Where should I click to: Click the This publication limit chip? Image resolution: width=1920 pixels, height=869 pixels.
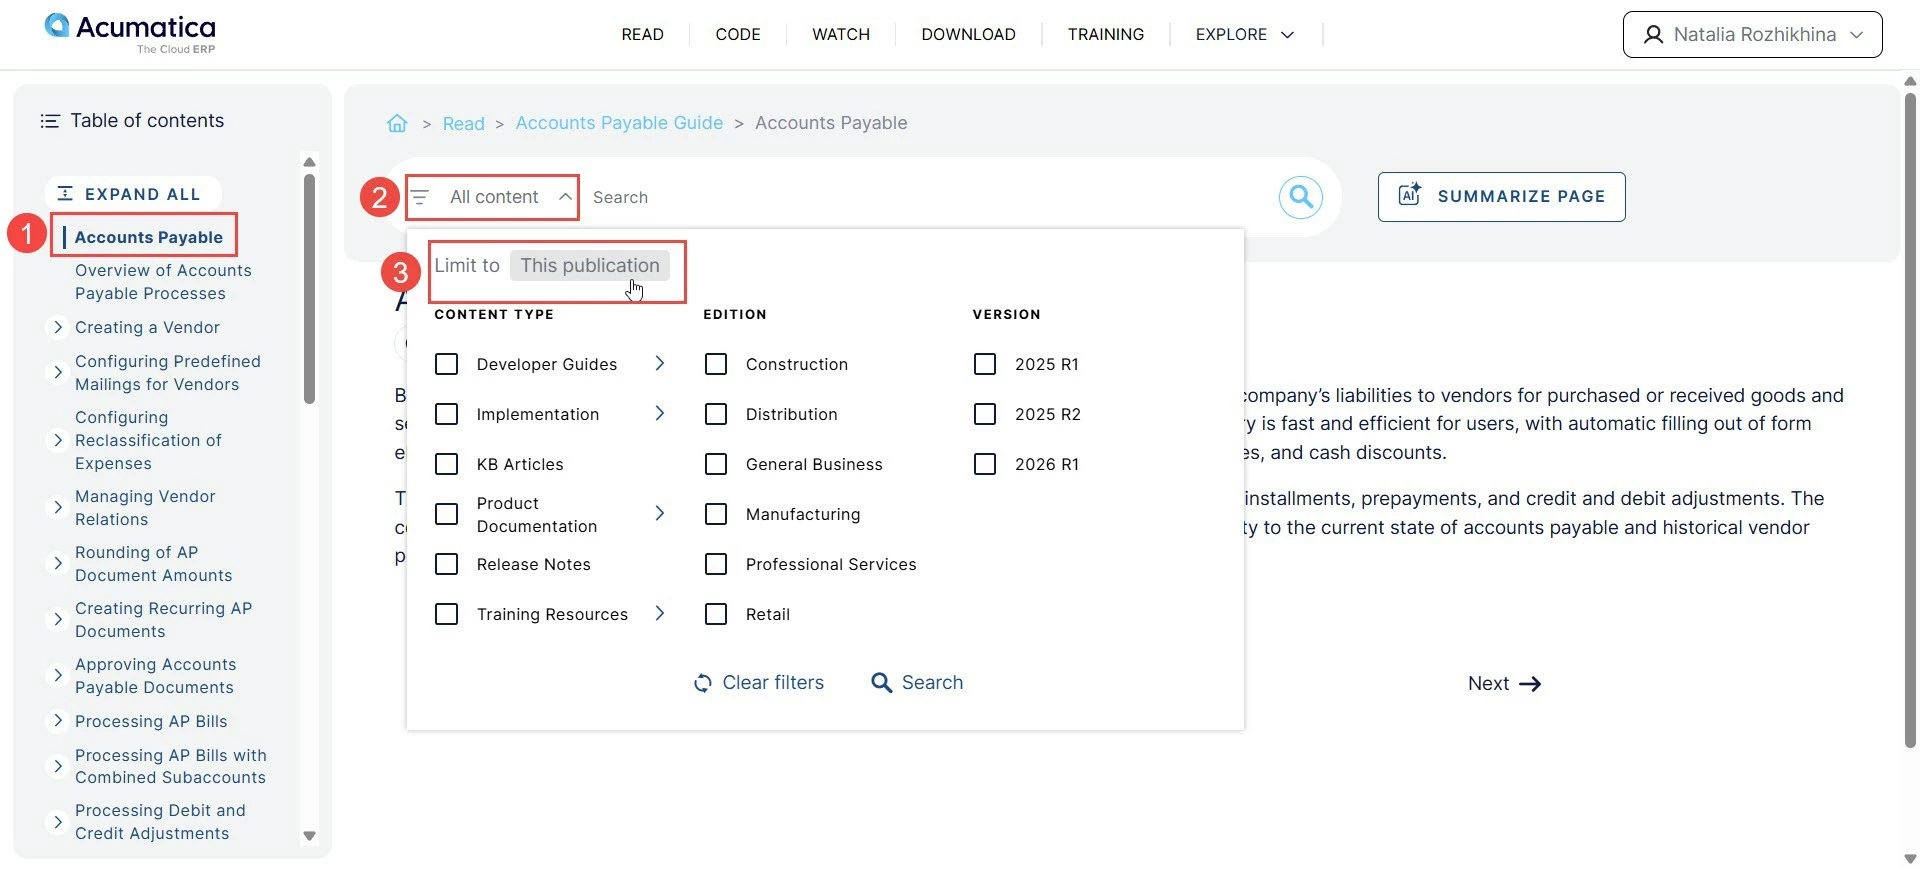(x=590, y=266)
